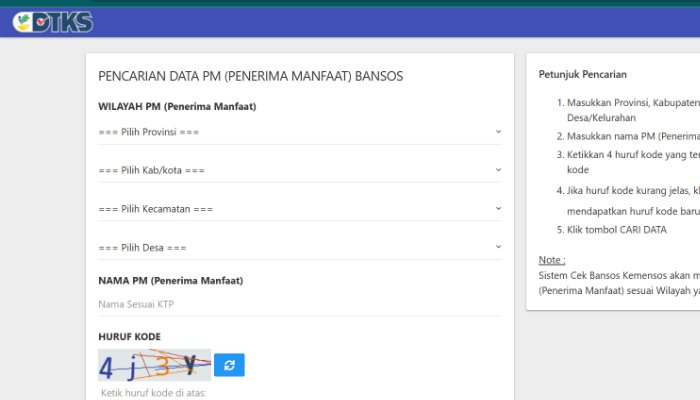Click the NAMA PM (Penerima Manfaat) label

pos(171,281)
